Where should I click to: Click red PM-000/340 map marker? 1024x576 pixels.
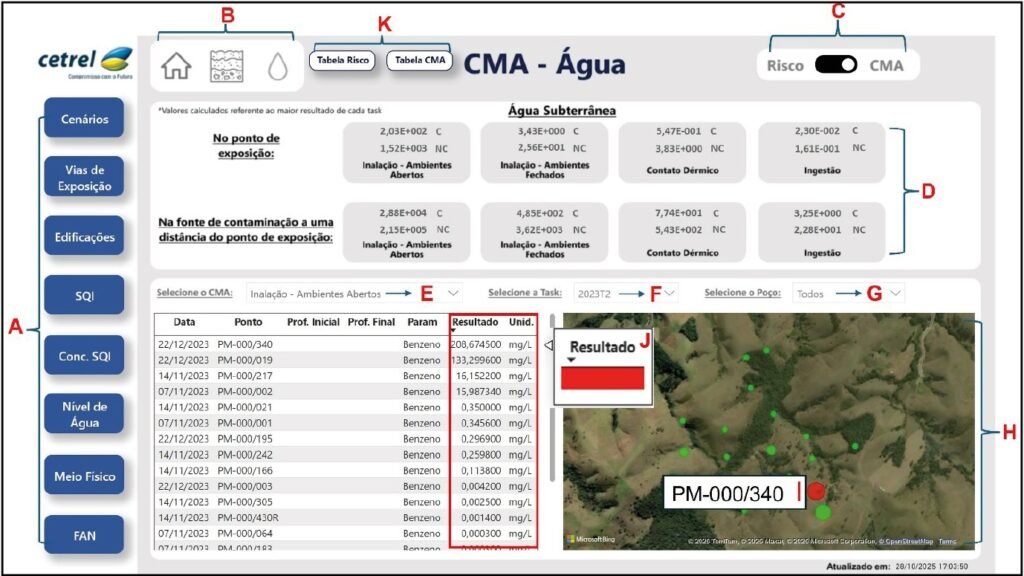817,491
